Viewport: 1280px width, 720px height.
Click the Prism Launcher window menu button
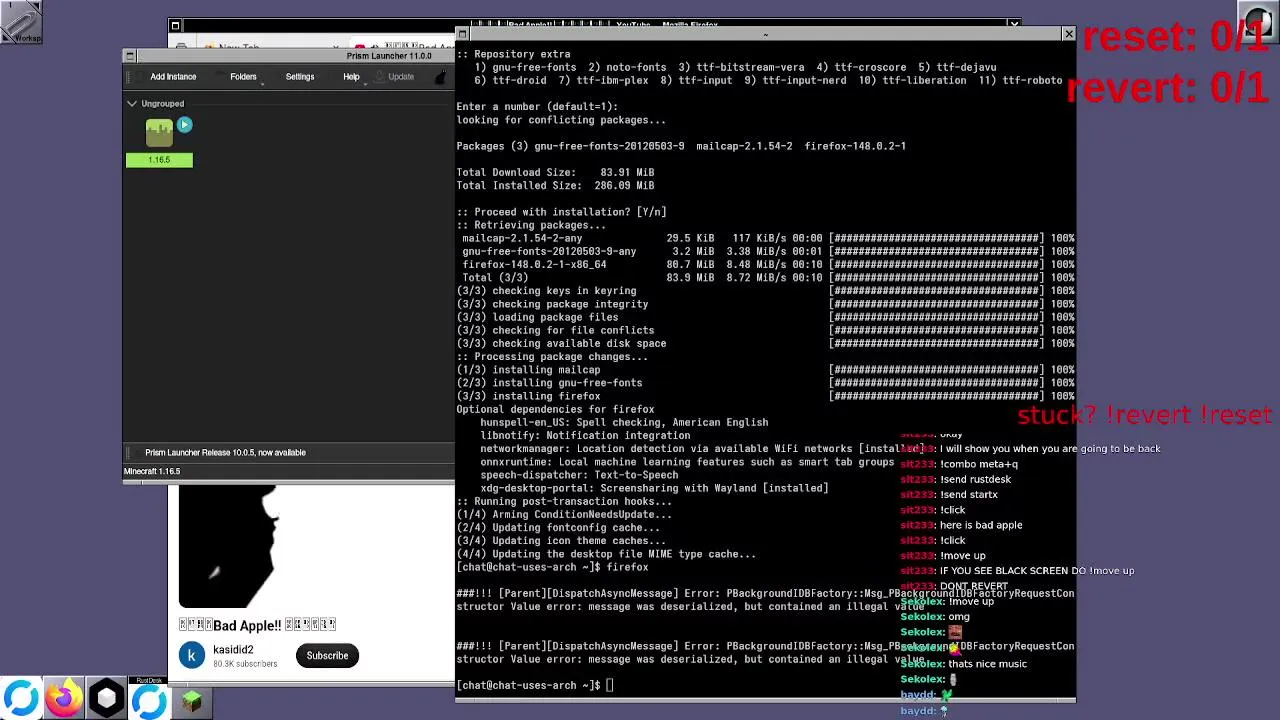(129, 56)
